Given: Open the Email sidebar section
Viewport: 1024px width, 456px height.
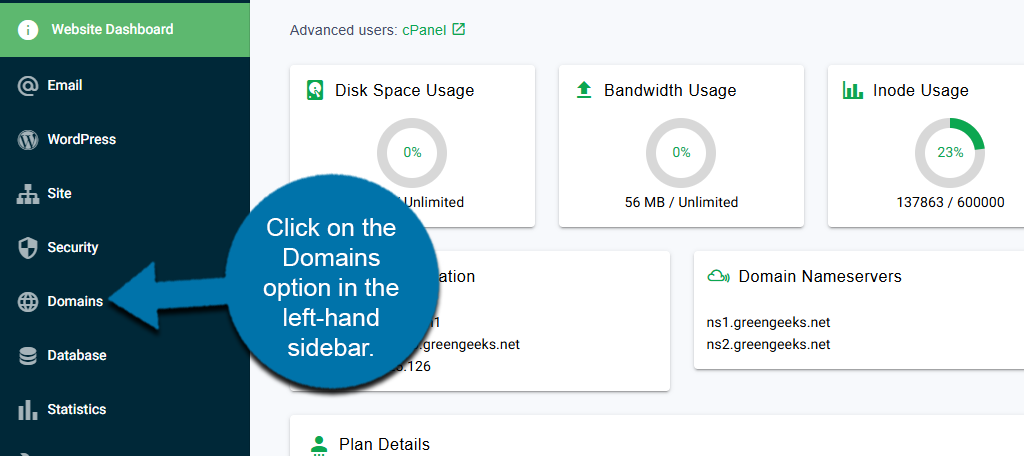Looking at the screenshot, I should (x=65, y=86).
